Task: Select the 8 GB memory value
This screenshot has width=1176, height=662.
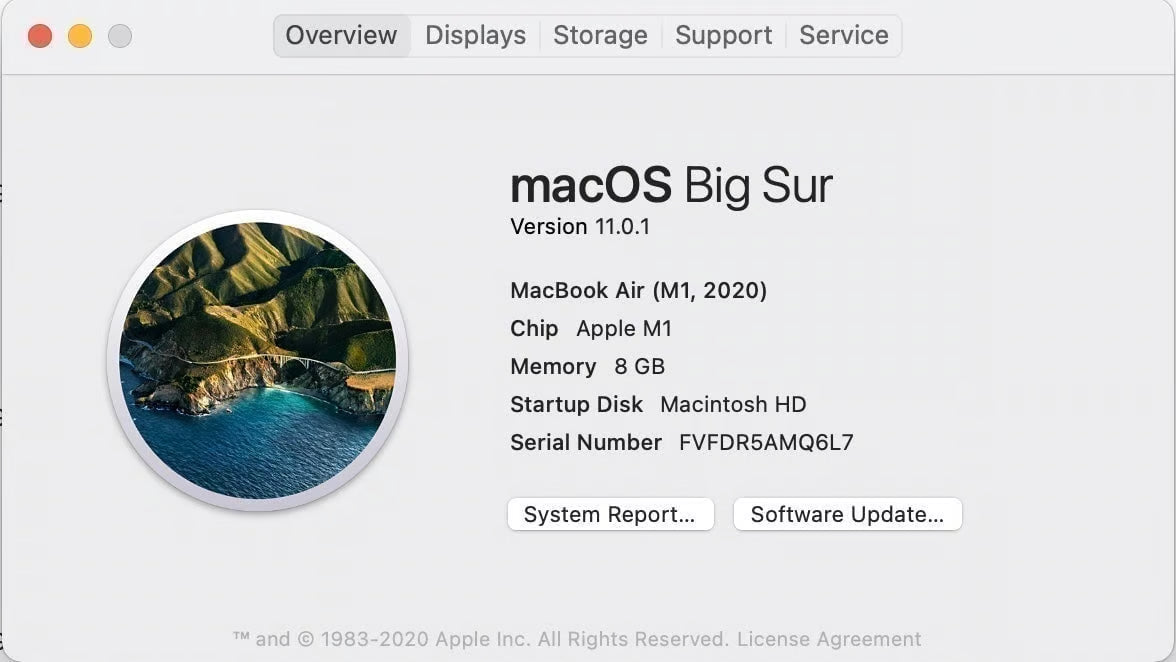Action: [x=640, y=366]
